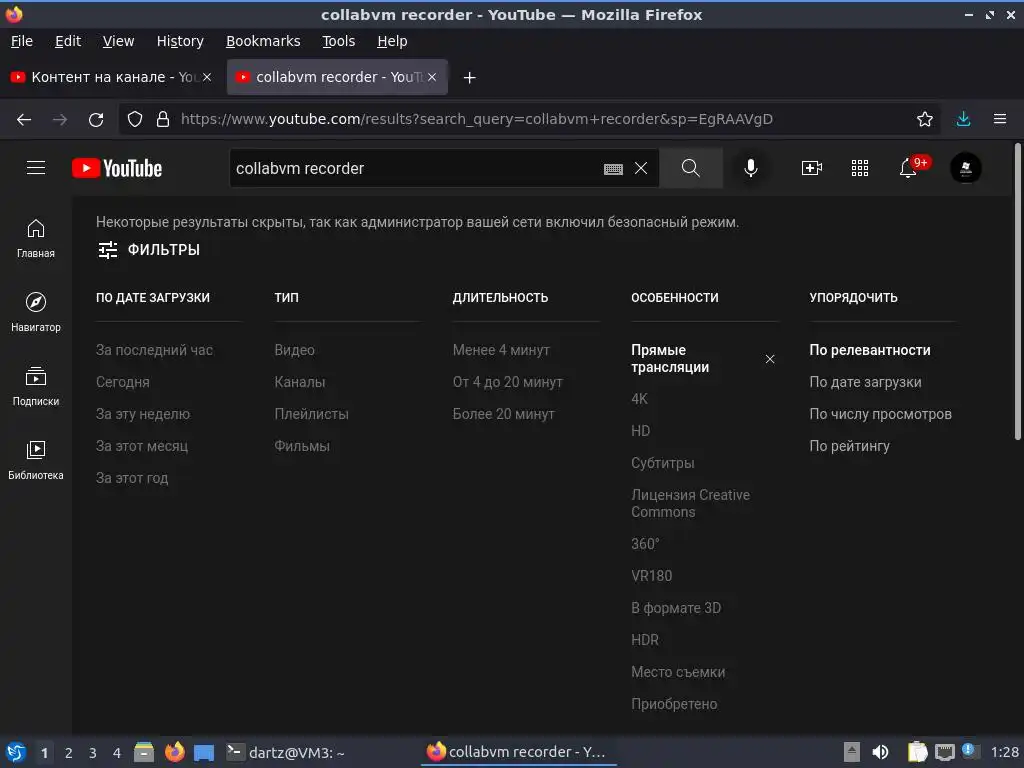
Task: Filter by За последний час
Action: tap(154, 350)
